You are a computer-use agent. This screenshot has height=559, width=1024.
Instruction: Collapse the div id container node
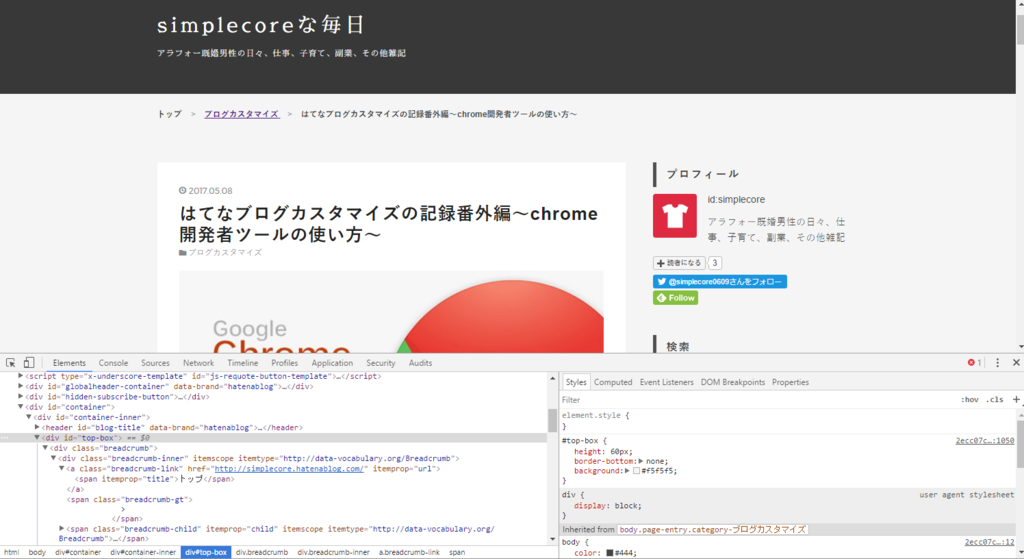(x=21, y=407)
